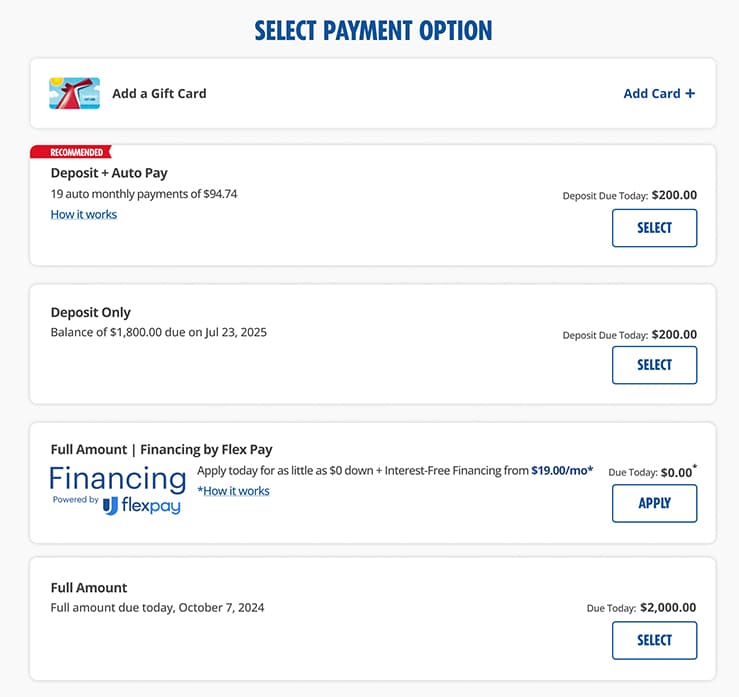Select the Full Amount payment option

coord(654,640)
